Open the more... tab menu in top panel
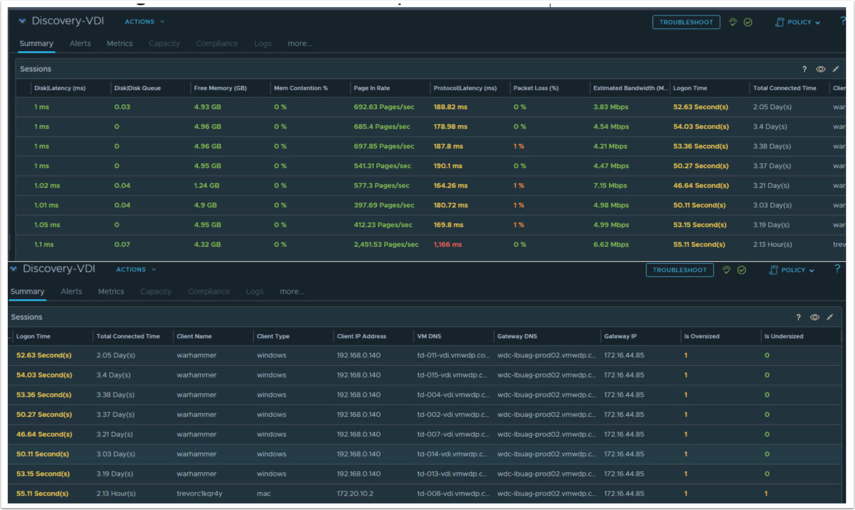This screenshot has width=855, height=510. click(299, 44)
